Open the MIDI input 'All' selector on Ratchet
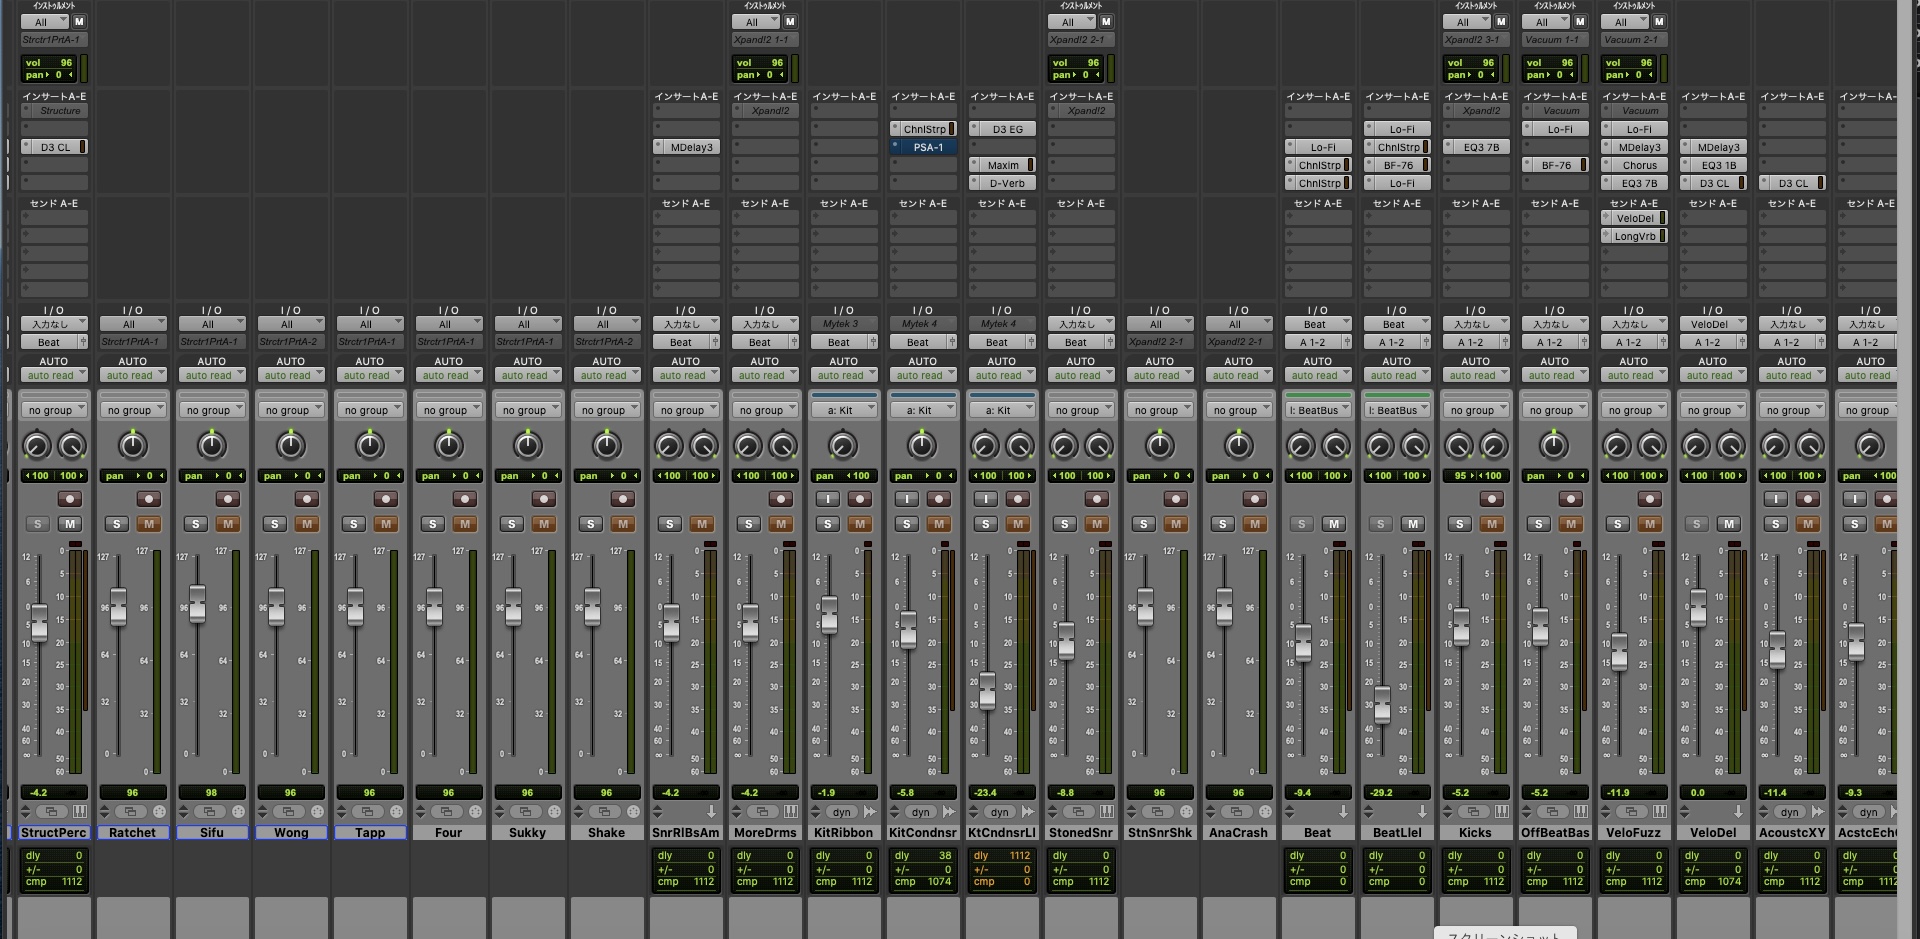Viewport: 1920px width, 939px height. 133,324
